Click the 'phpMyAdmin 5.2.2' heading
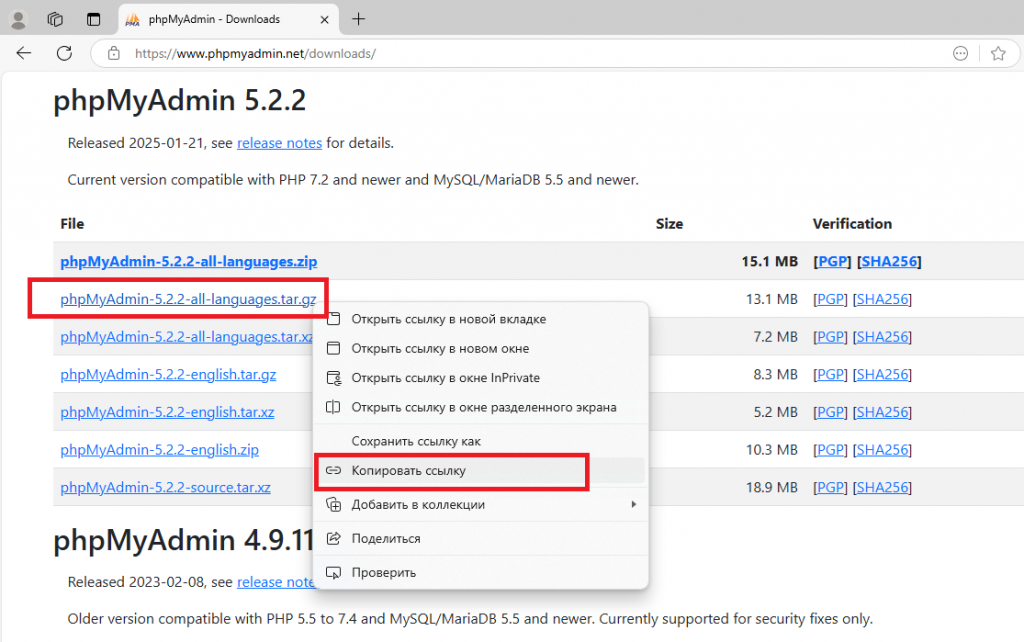This screenshot has width=1024, height=642. tap(180, 101)
